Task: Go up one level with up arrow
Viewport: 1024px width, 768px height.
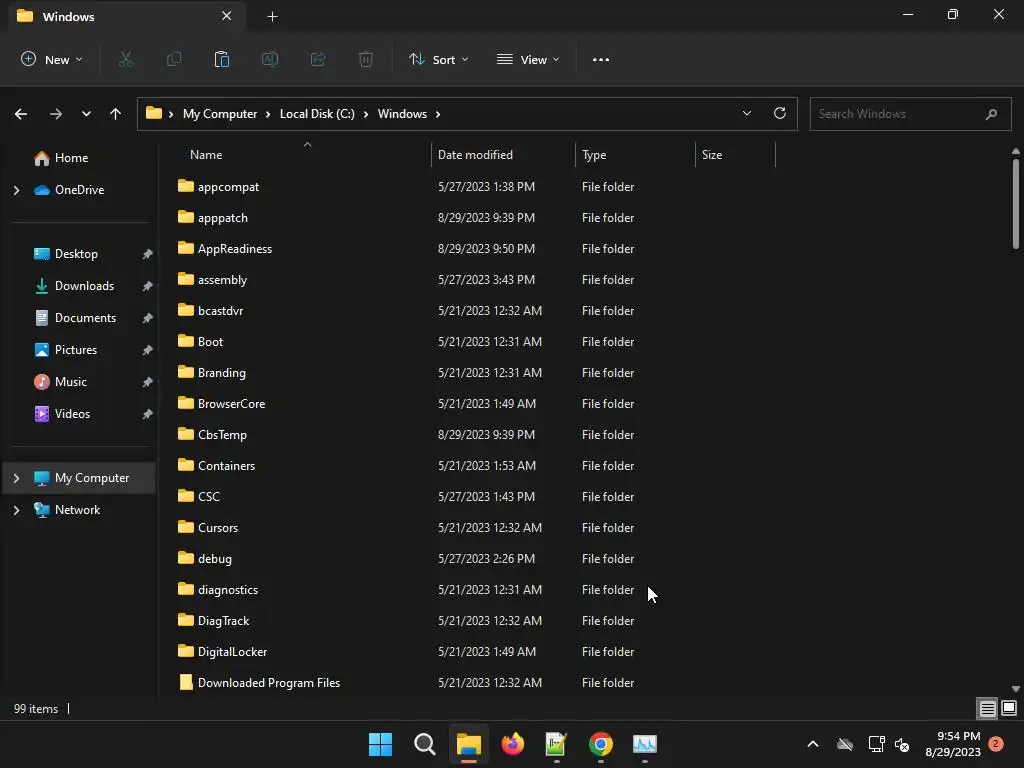Action: tap(116, 114)
